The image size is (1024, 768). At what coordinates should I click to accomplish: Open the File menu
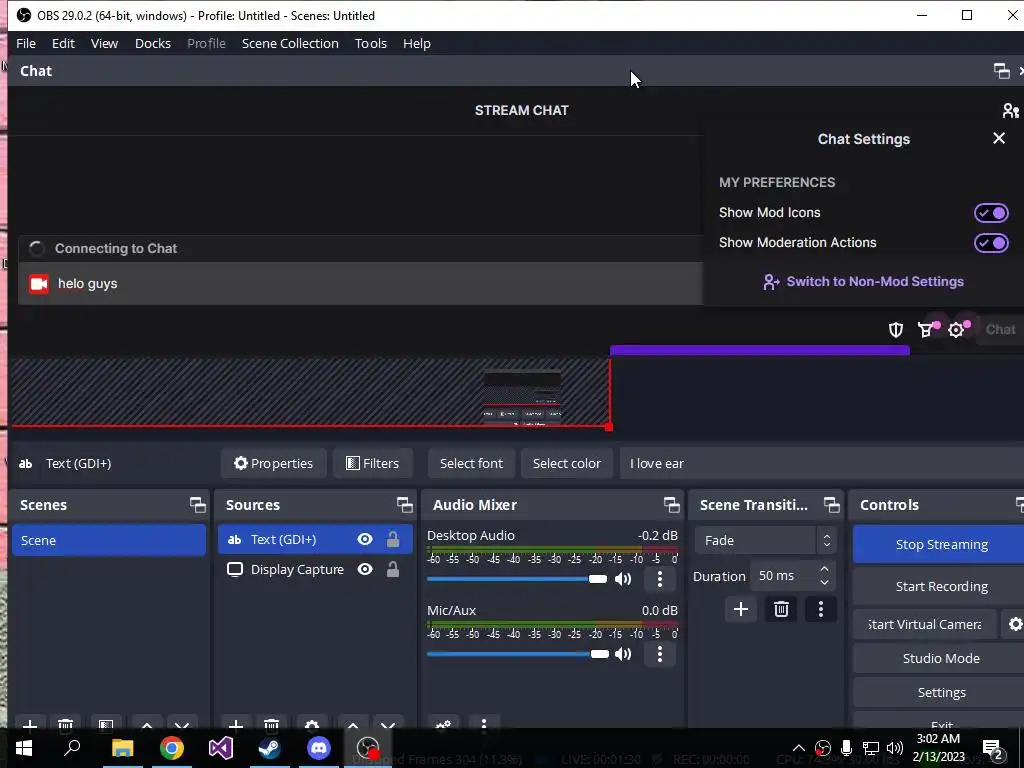[26, 43]
